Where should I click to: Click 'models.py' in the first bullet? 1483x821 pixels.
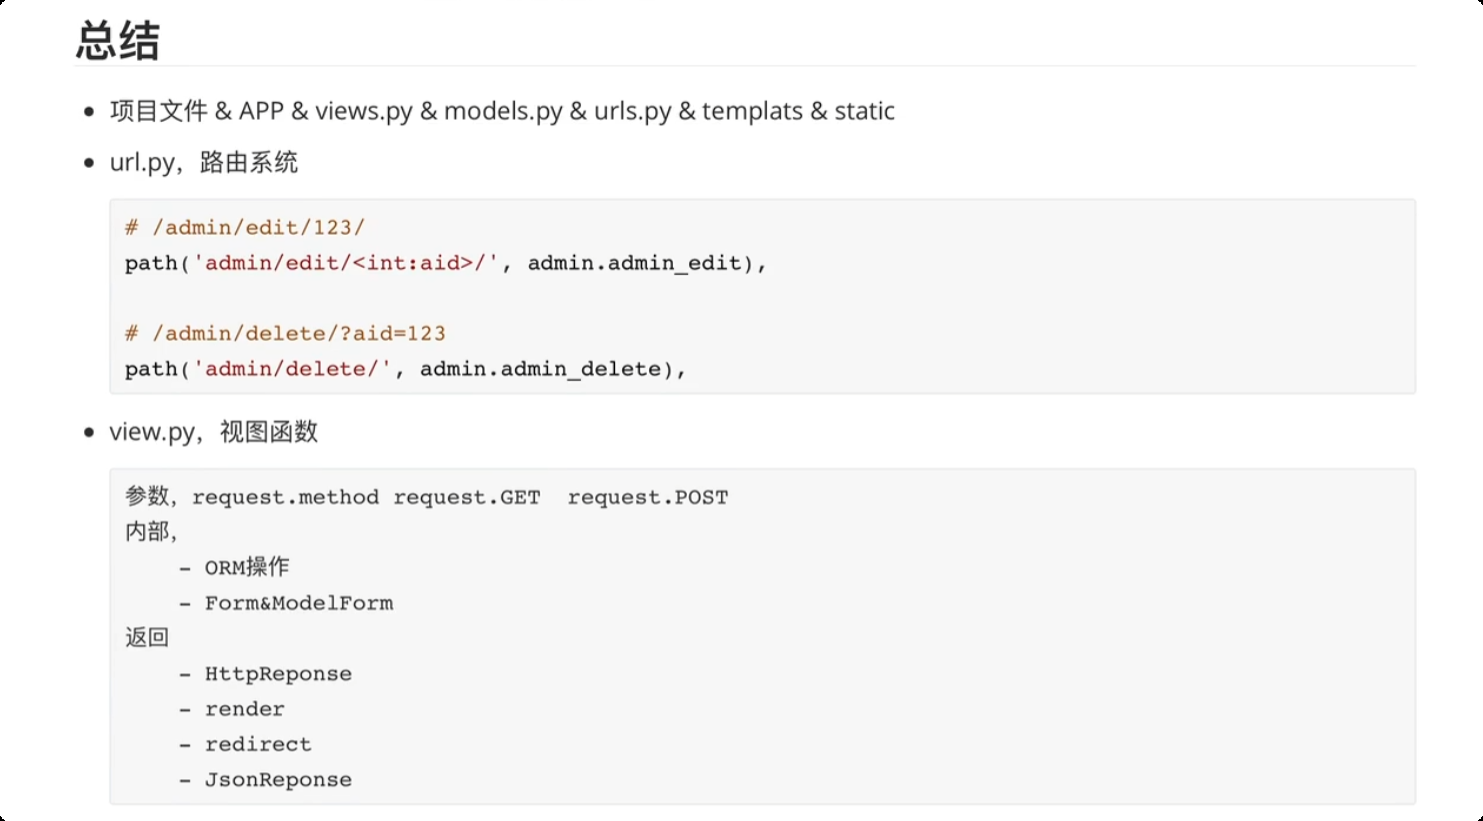(x=503, y=111)
